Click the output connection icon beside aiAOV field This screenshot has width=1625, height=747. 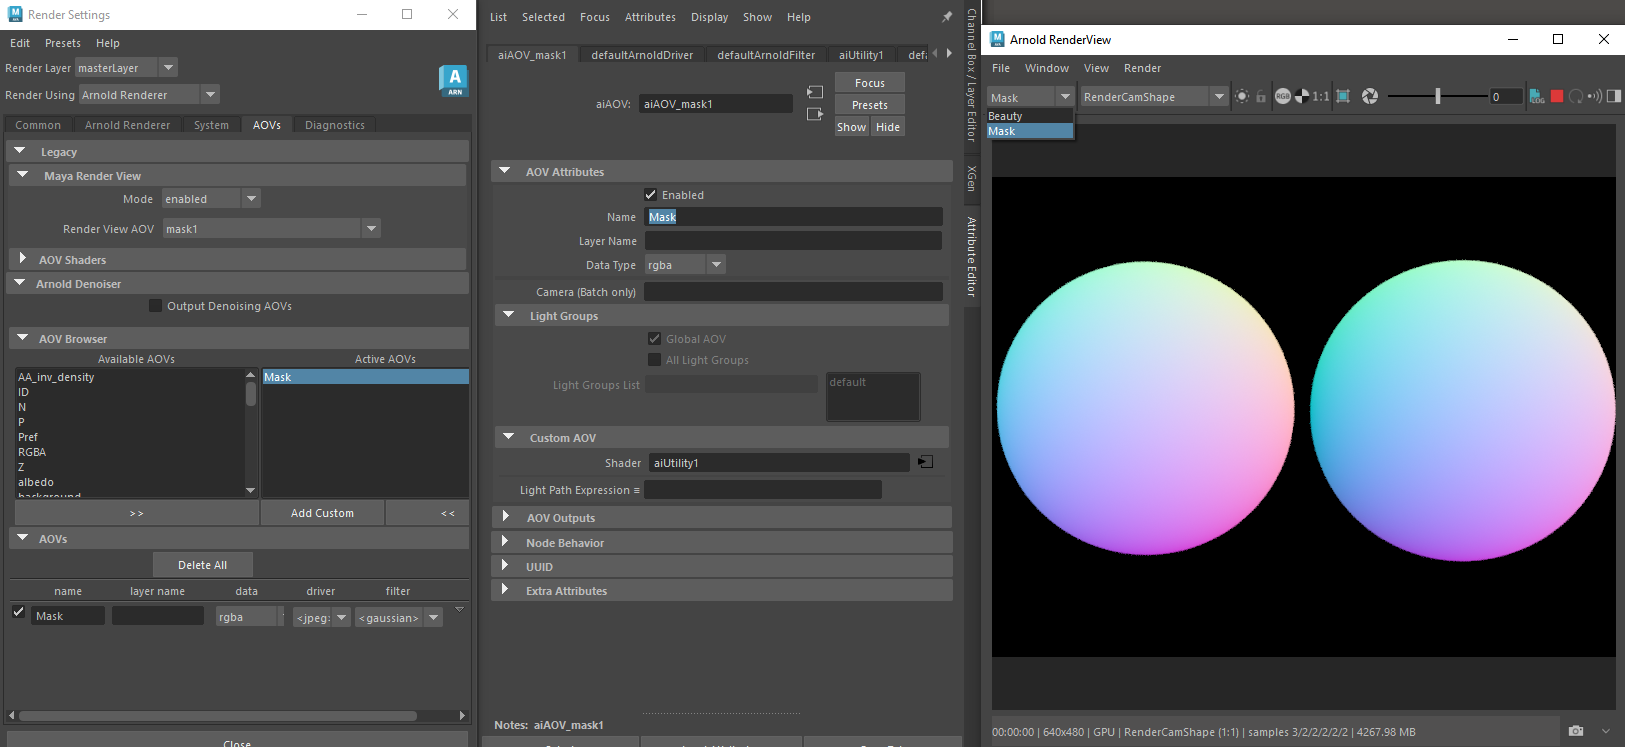click(x=815, y=114)
